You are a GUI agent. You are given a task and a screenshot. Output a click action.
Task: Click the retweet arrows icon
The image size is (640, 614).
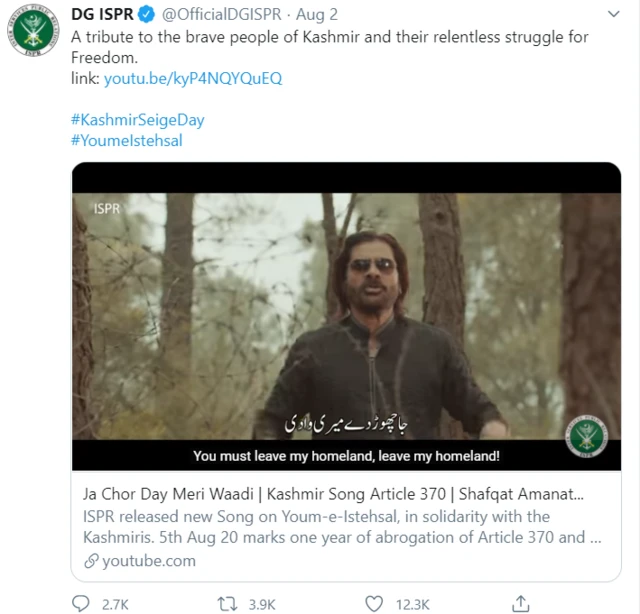point(226,603)
